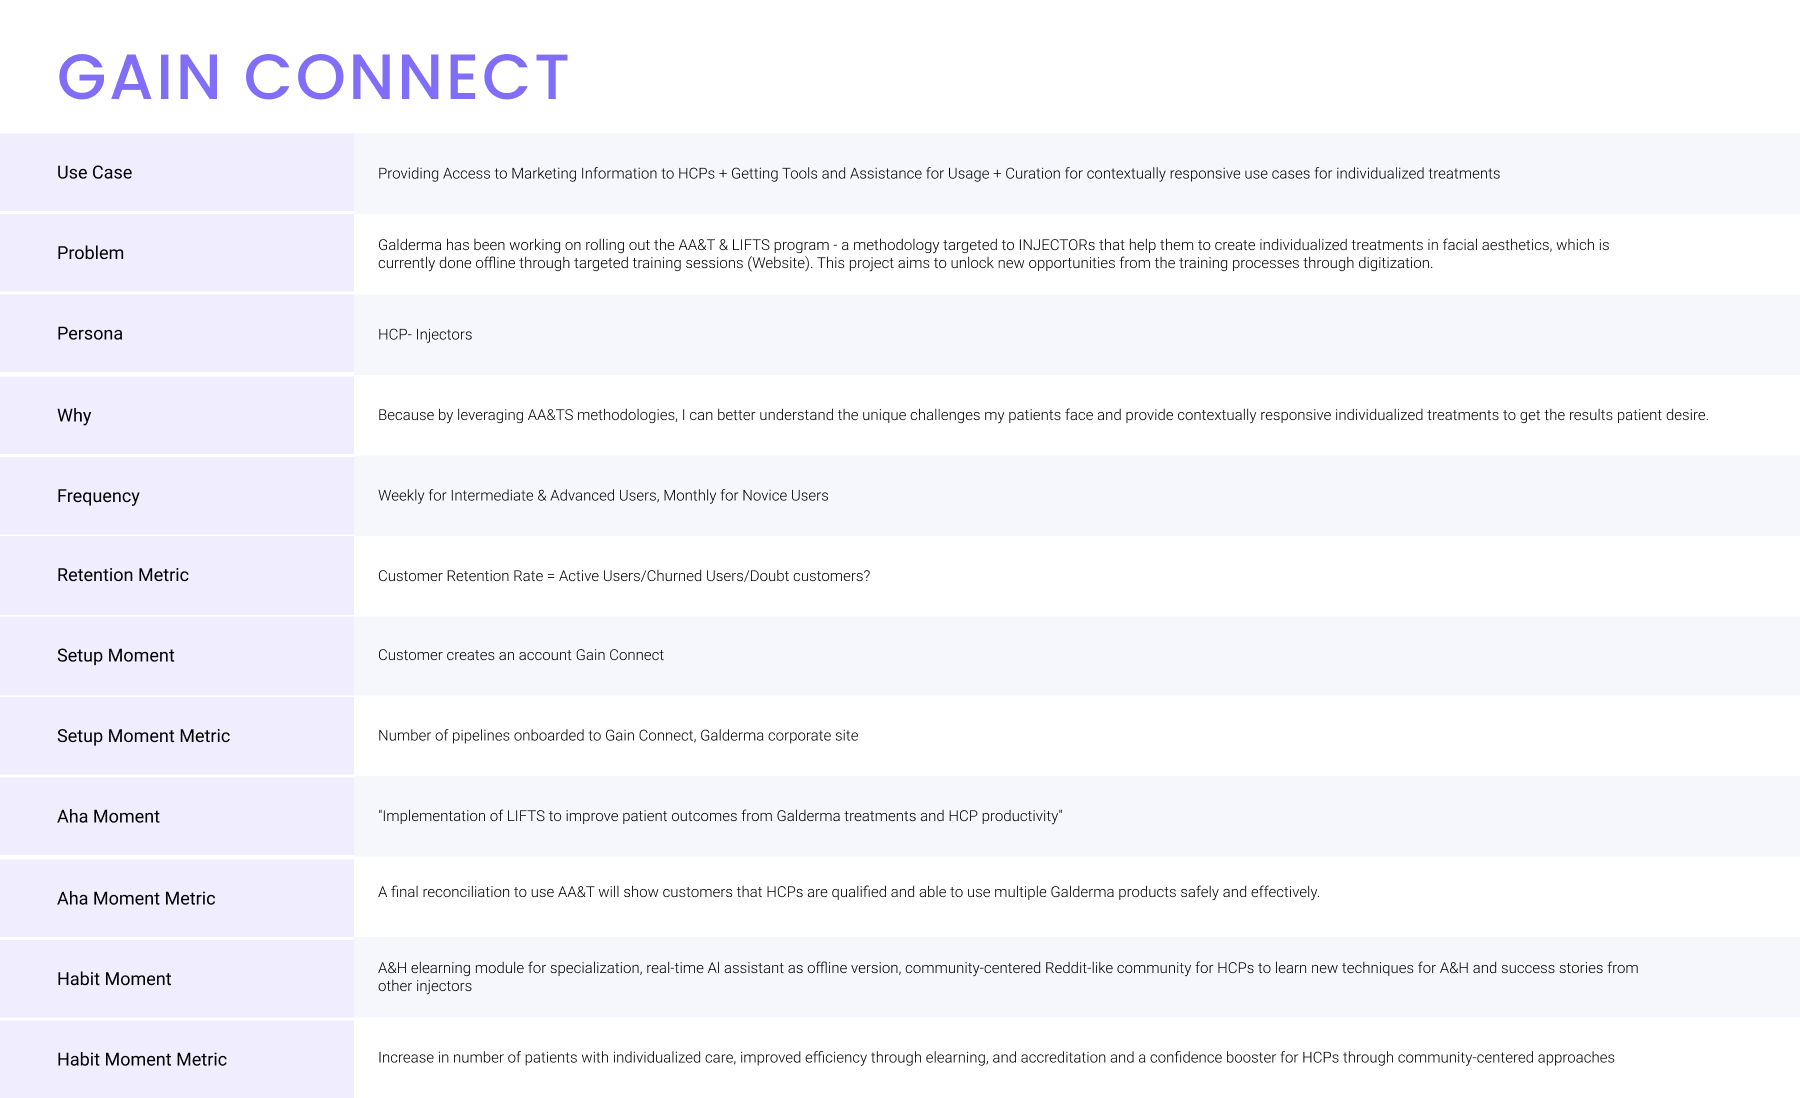Click the Setup Moment Metric label

point(143,736)
